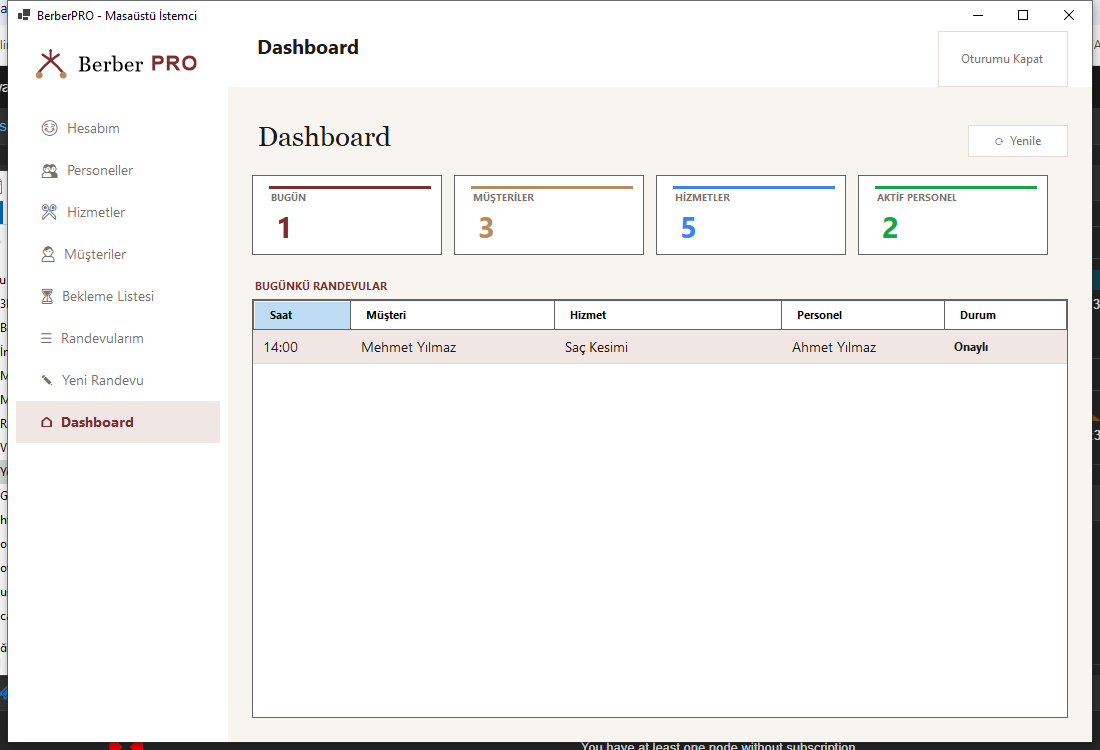The height and width of the screenshot is (750, 1100).
Task: Click the AKTİF PERSONEL stat card
Action: 953,215
